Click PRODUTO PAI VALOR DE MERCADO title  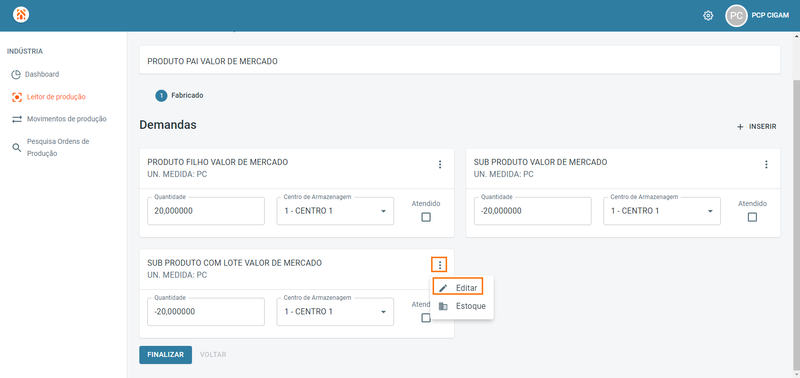point(212,61)
